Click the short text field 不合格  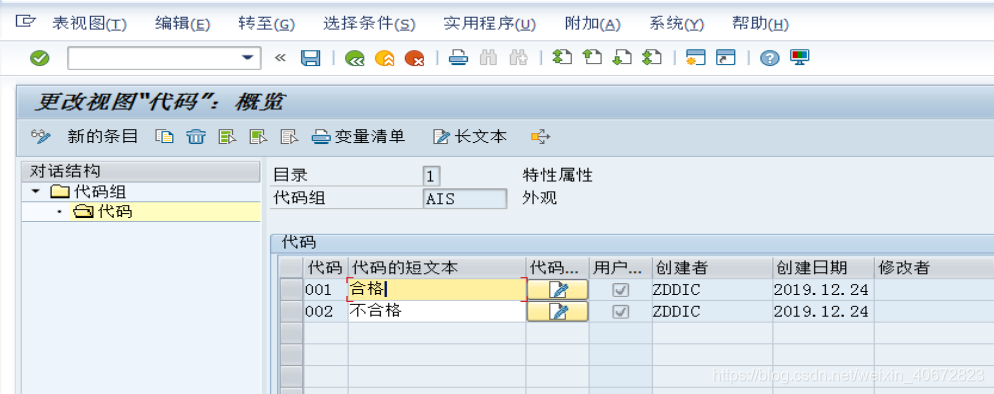click(437, 311)
